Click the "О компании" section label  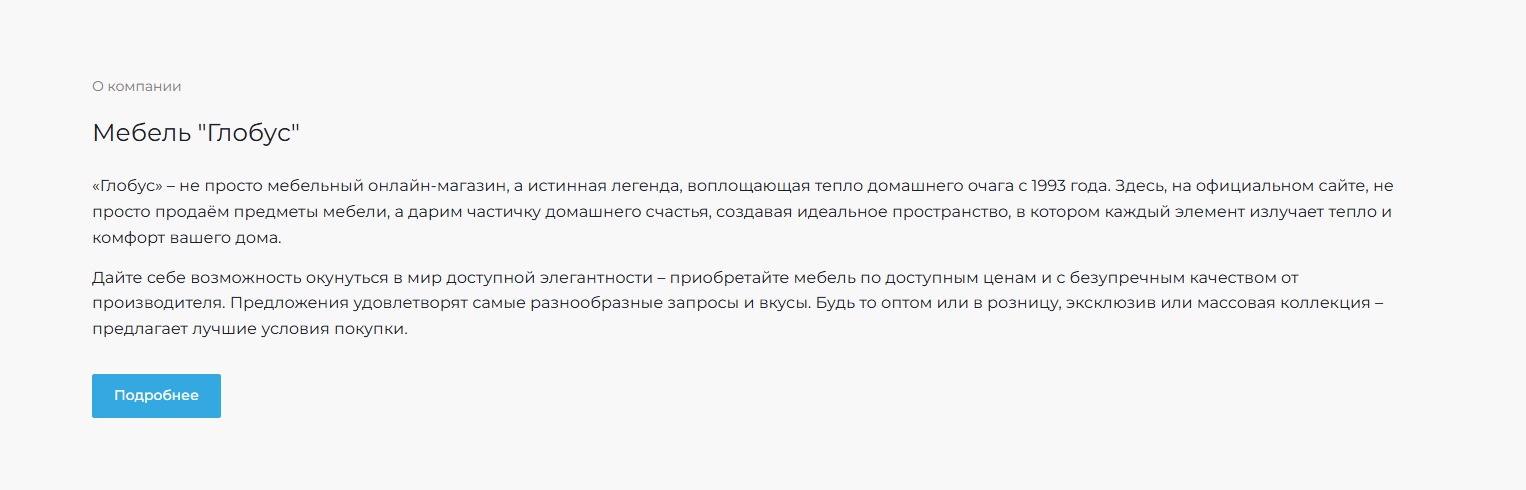point(137,86)
